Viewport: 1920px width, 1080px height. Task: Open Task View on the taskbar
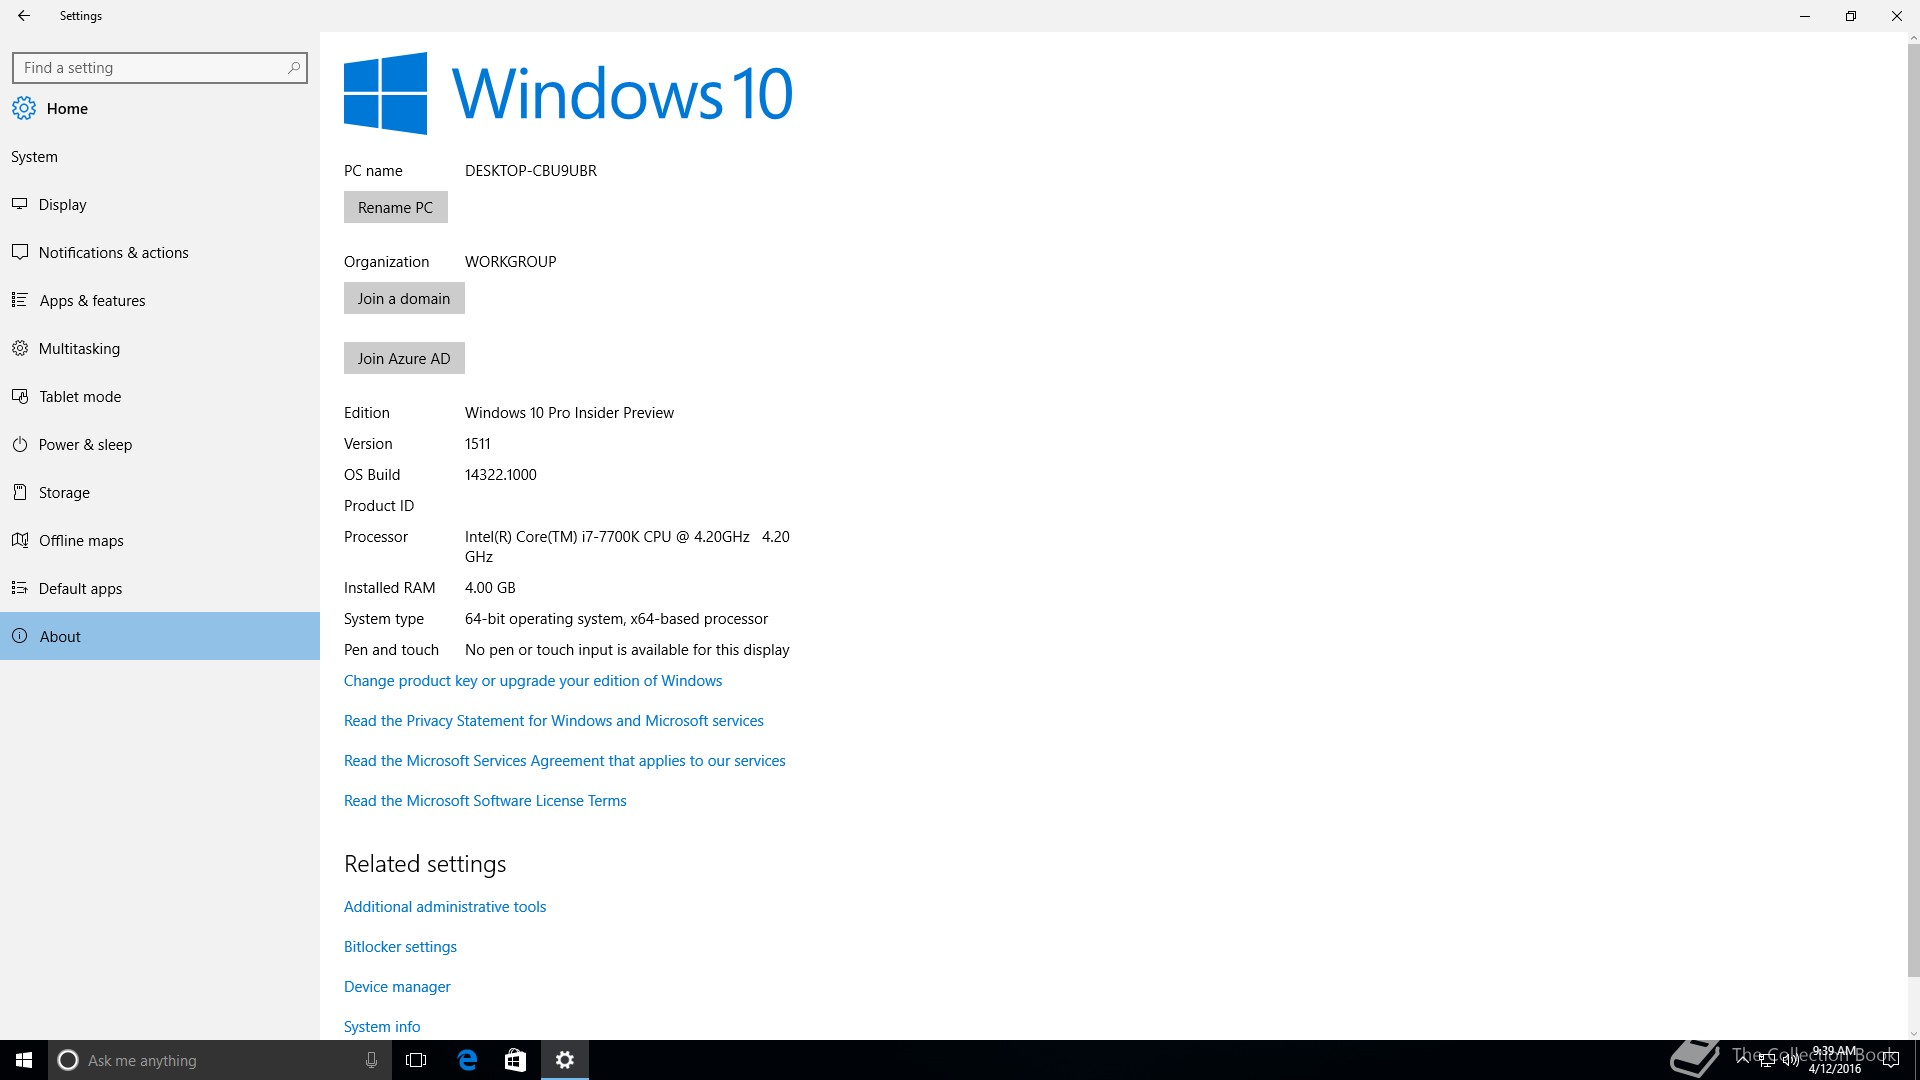click(x=416, y=1060)
